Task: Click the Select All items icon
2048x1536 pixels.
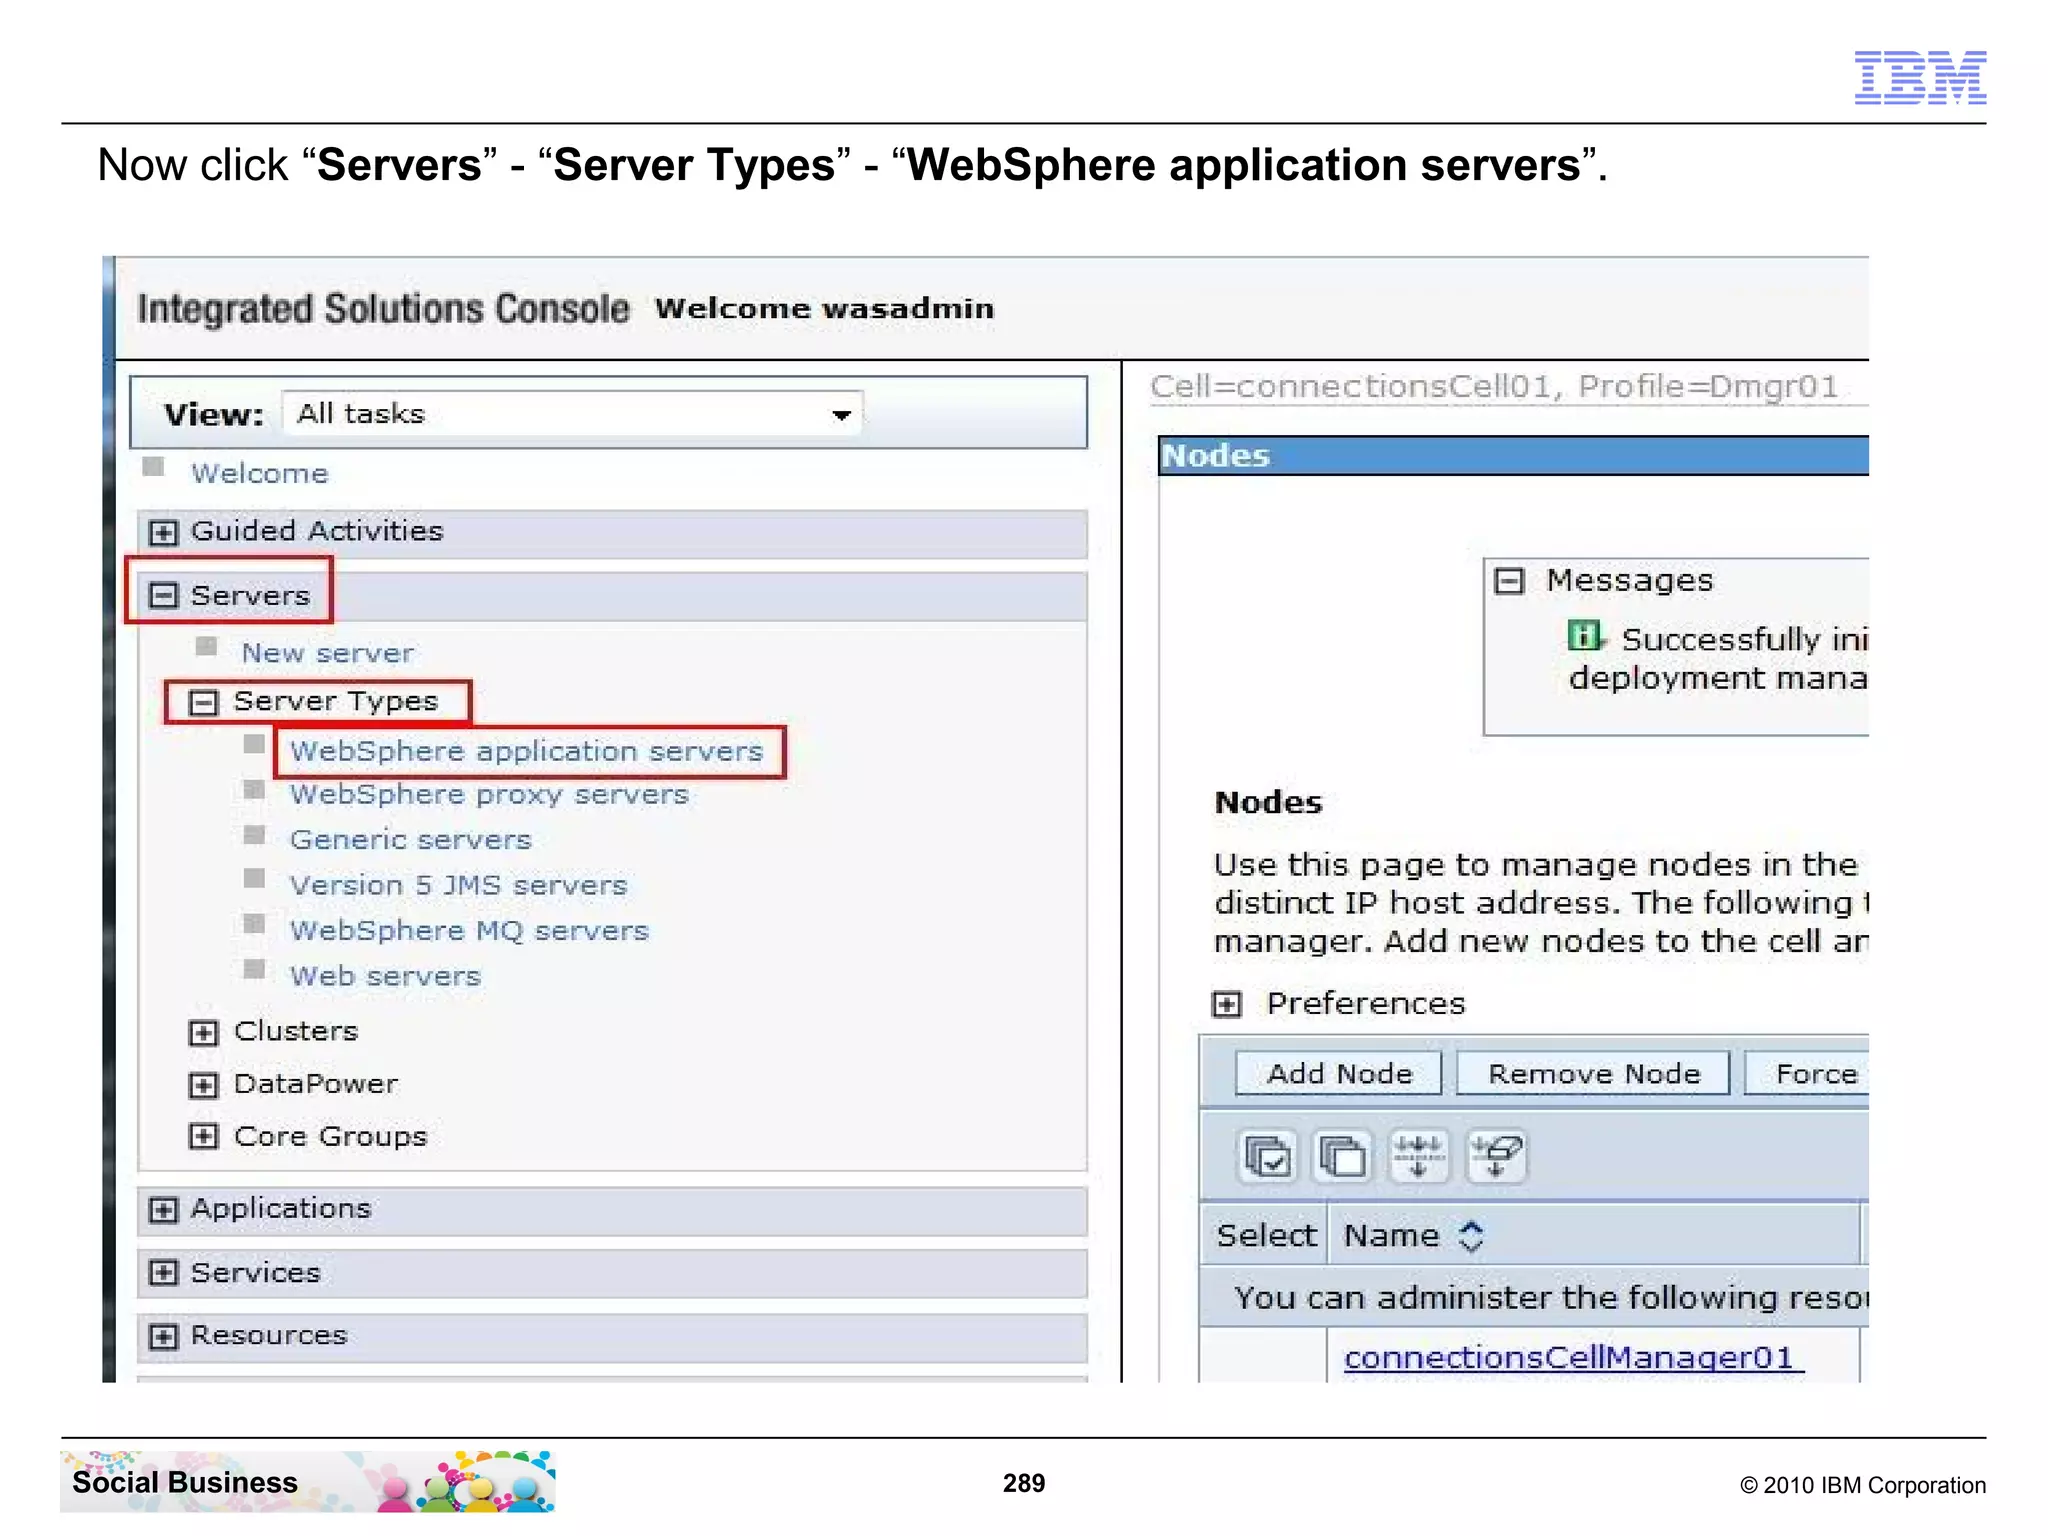Action: point(1268,1157)
